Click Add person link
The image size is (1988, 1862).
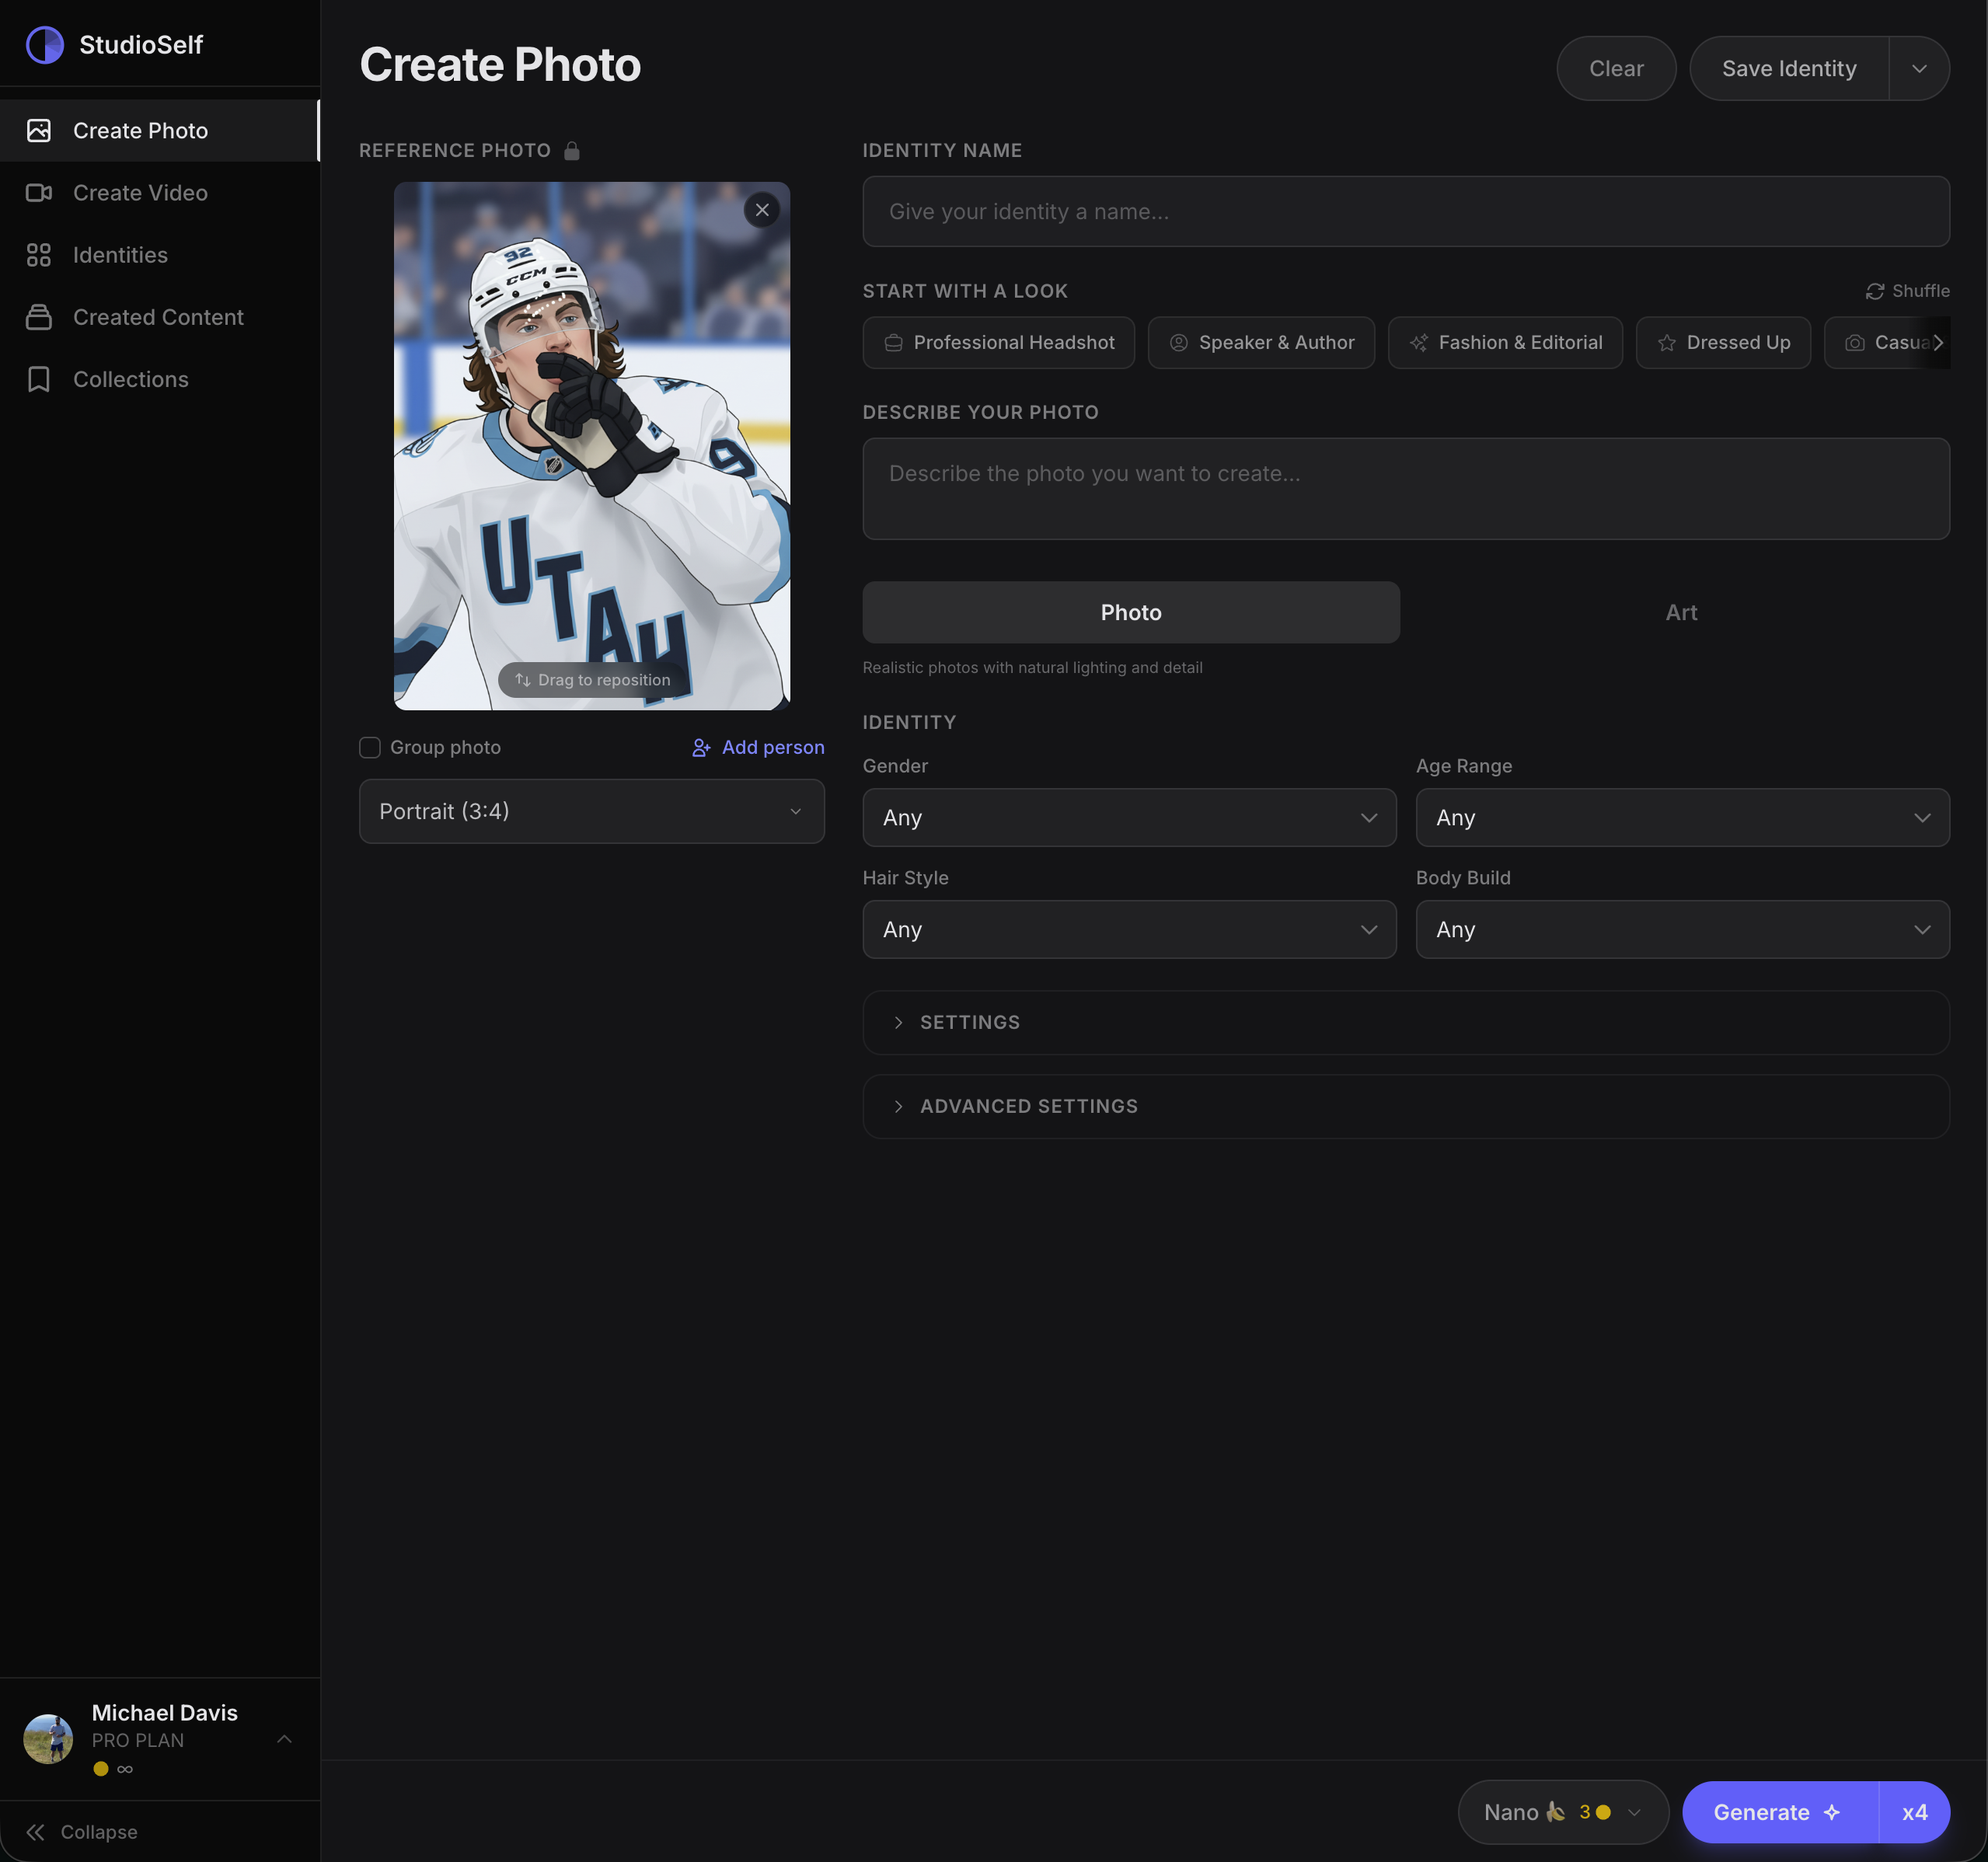[758, 747]
